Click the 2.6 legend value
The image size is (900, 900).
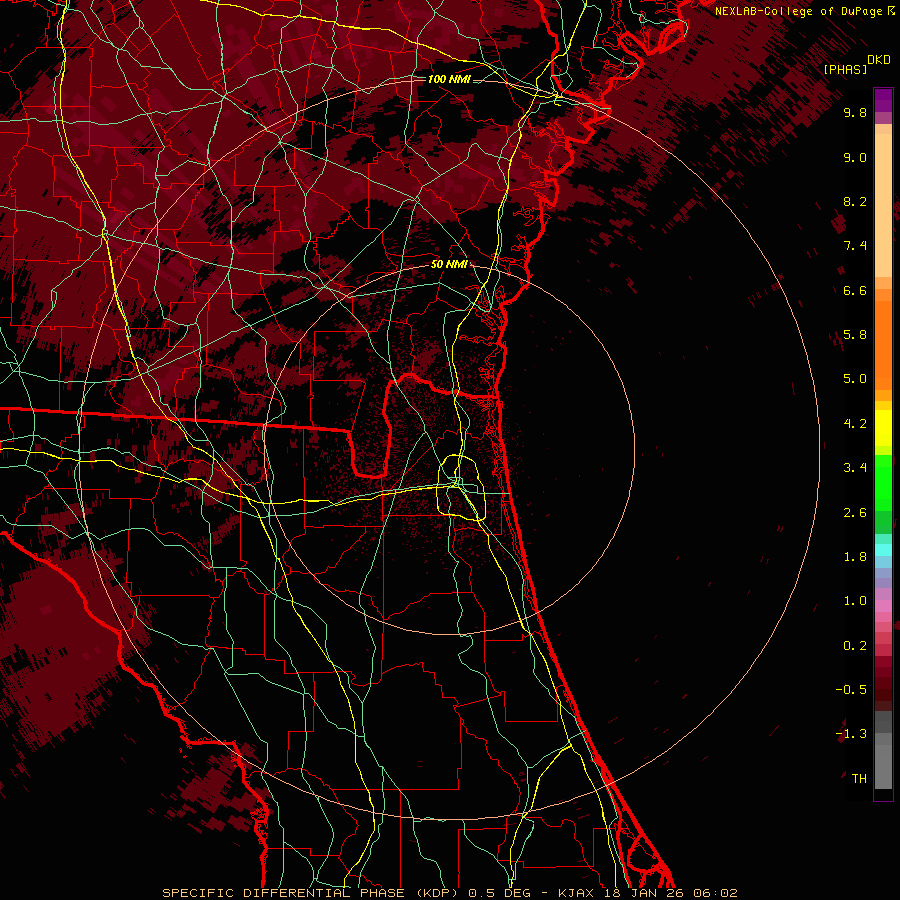[855, 513]
